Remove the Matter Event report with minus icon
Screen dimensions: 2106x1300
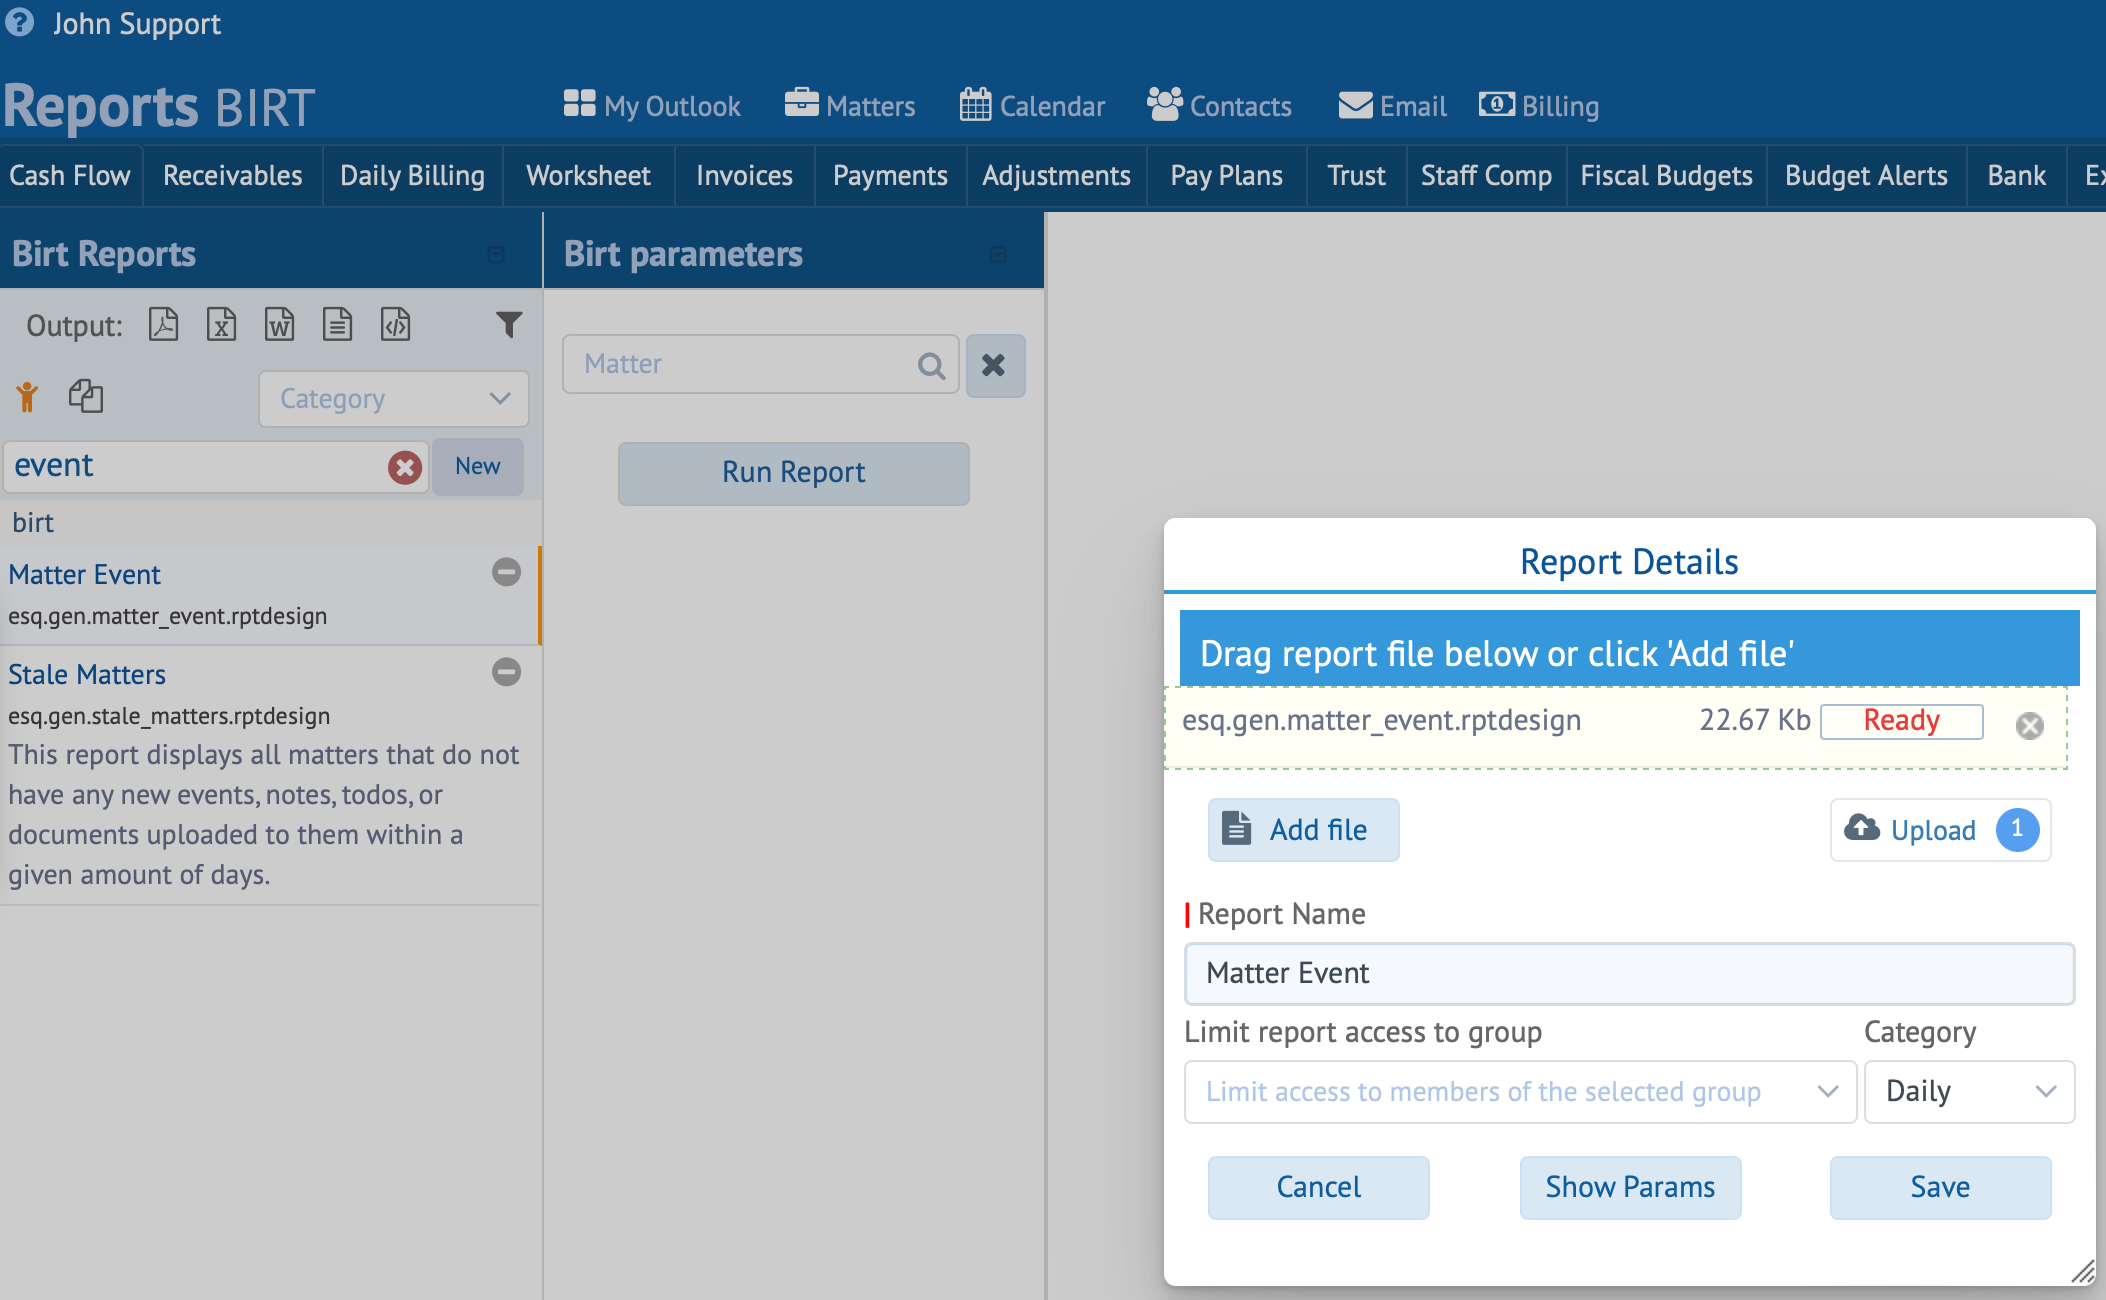pos(506,572)
